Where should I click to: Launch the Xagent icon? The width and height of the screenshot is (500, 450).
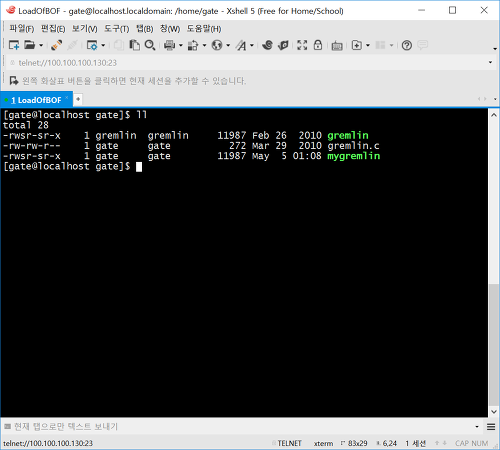[x=283, y=45]
